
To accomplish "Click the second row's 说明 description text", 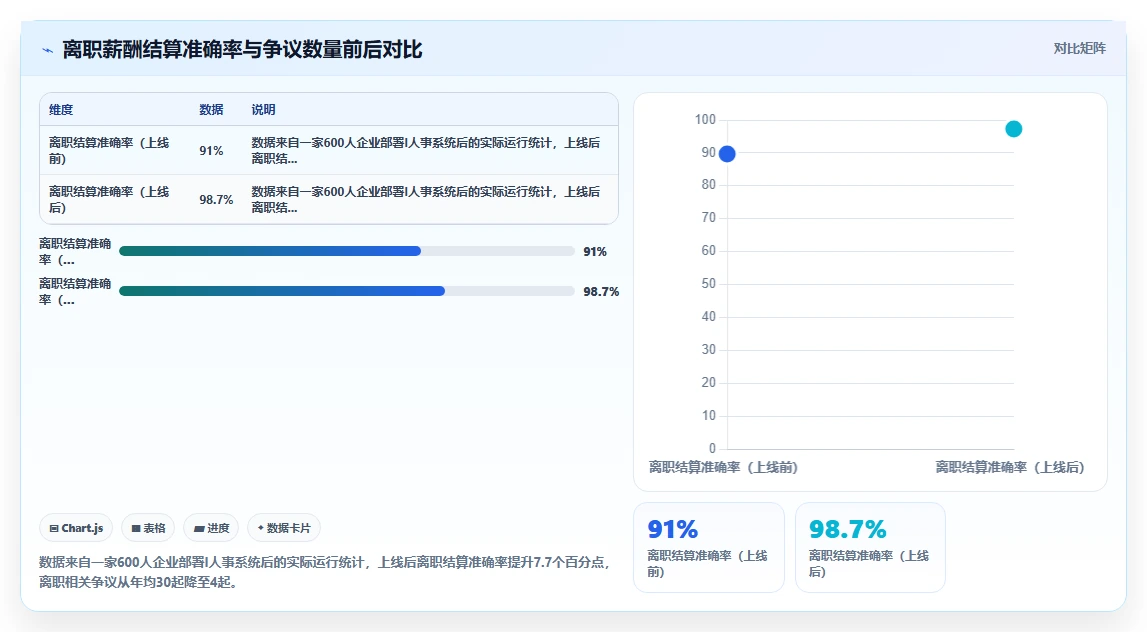I will (426, 200).
